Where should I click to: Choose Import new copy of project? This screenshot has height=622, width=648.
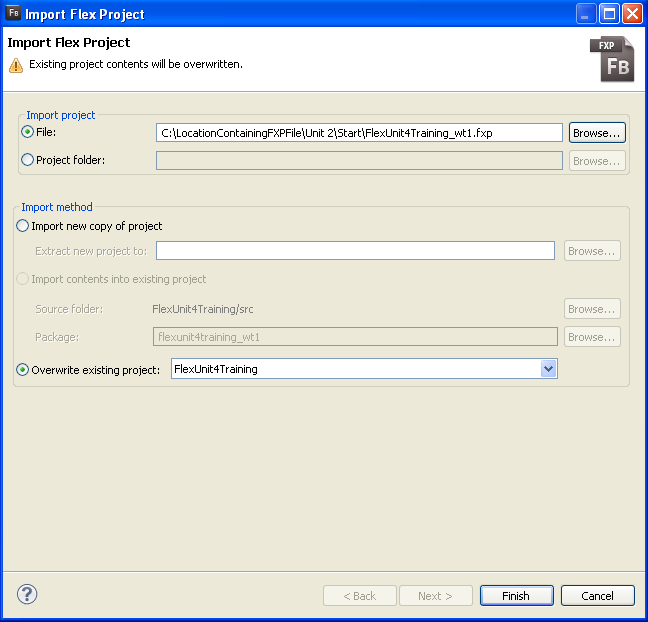[x=23, y=226]
